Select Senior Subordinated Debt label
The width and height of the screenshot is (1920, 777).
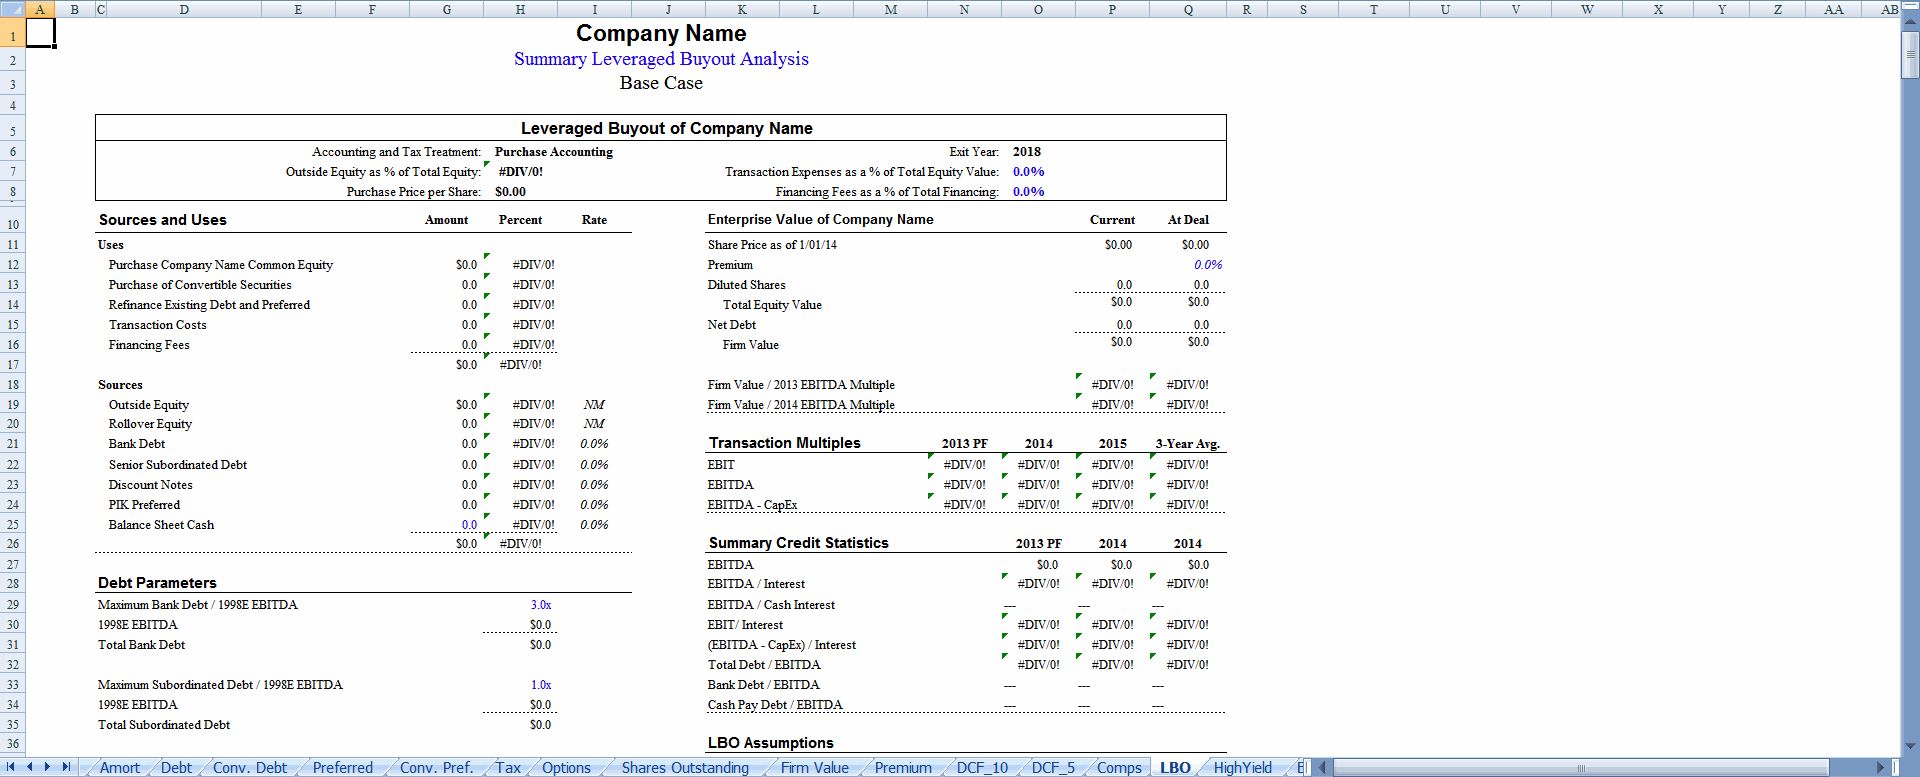coord(178,465)
